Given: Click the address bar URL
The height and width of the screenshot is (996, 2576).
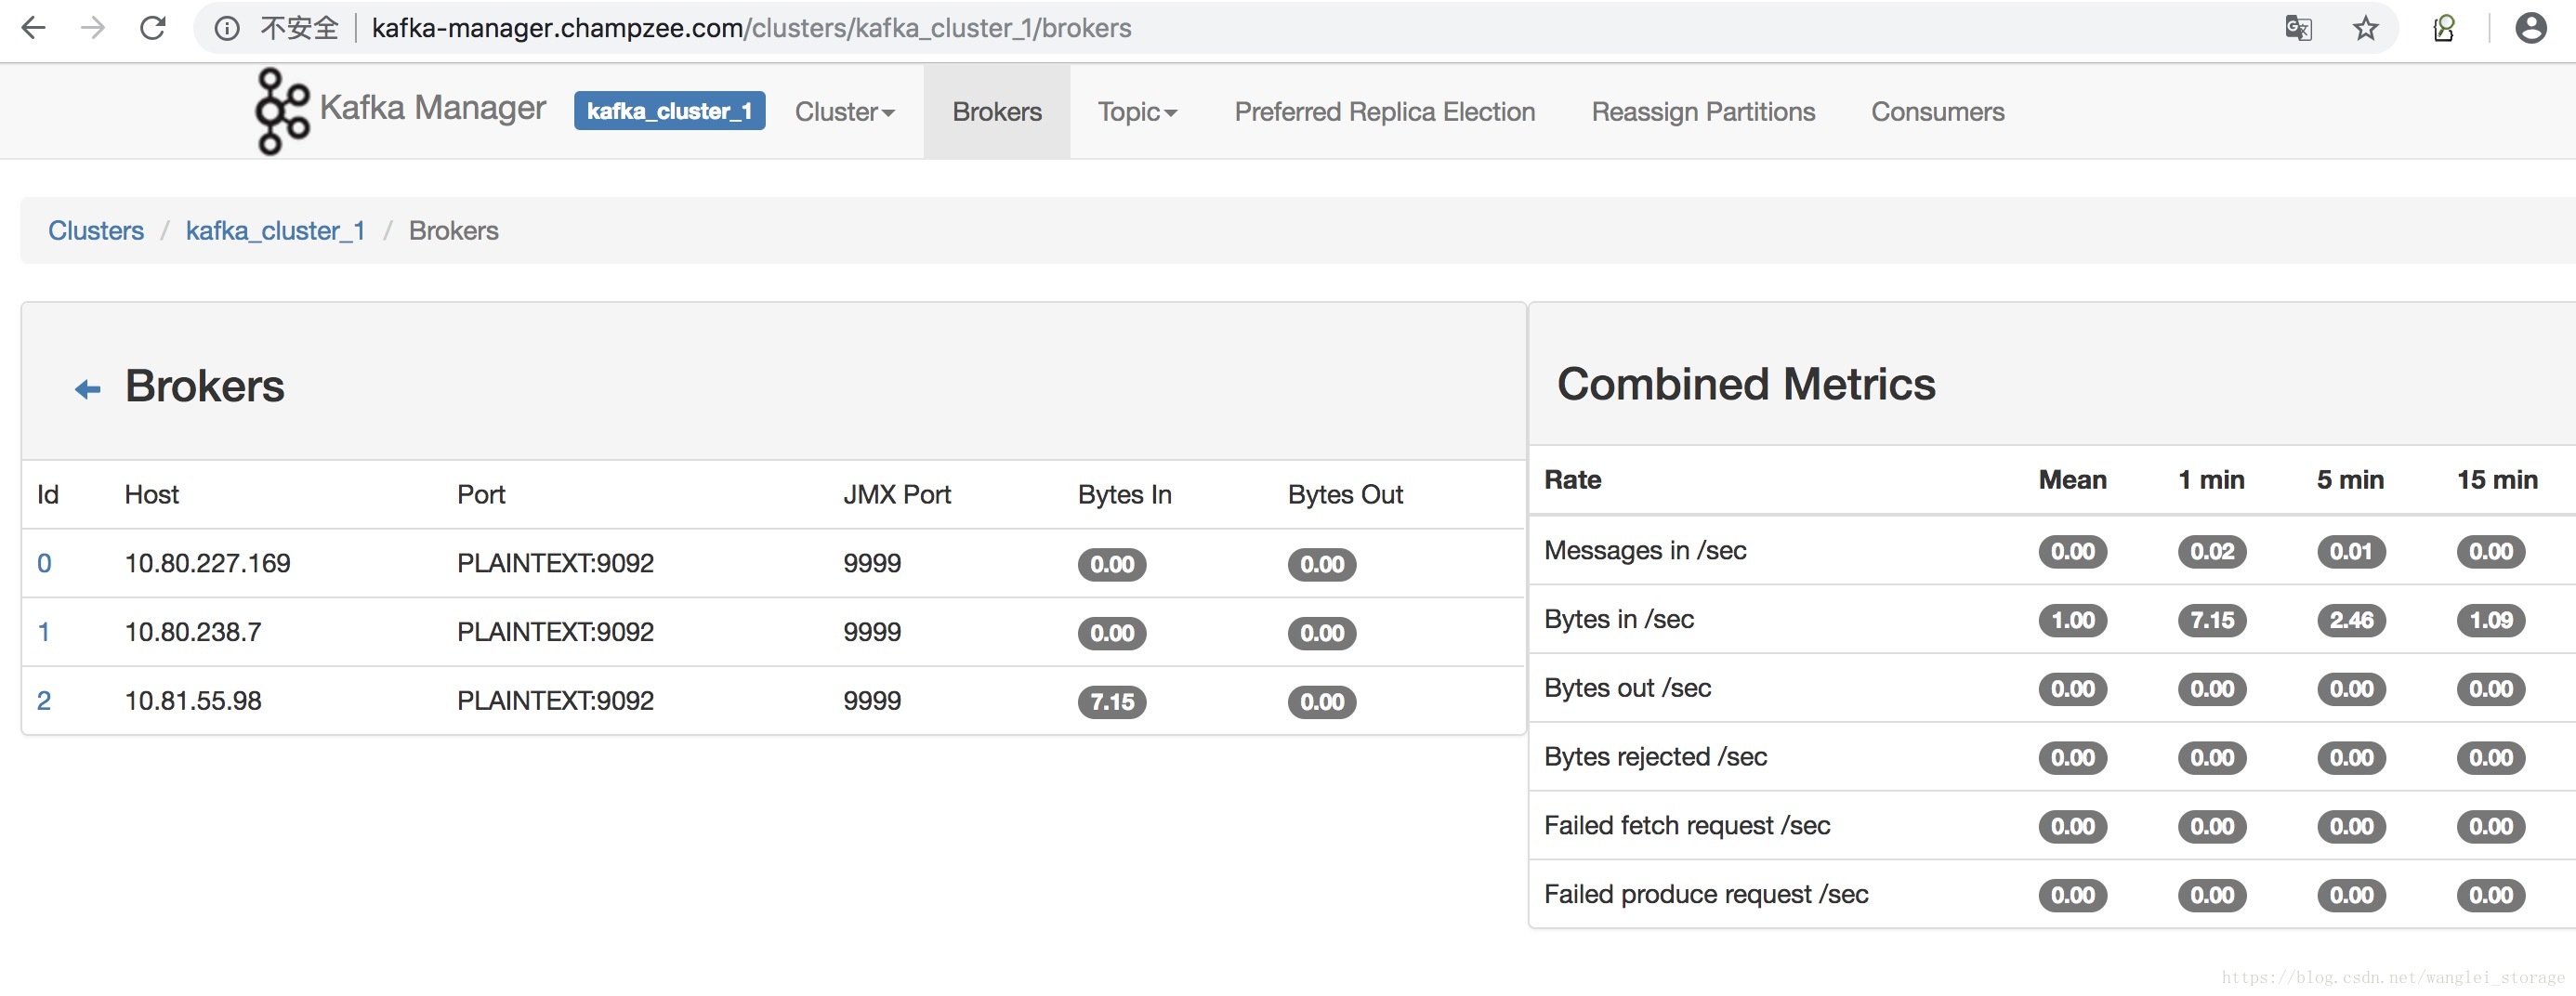Looking at the screenshot, I should [751, 28].
